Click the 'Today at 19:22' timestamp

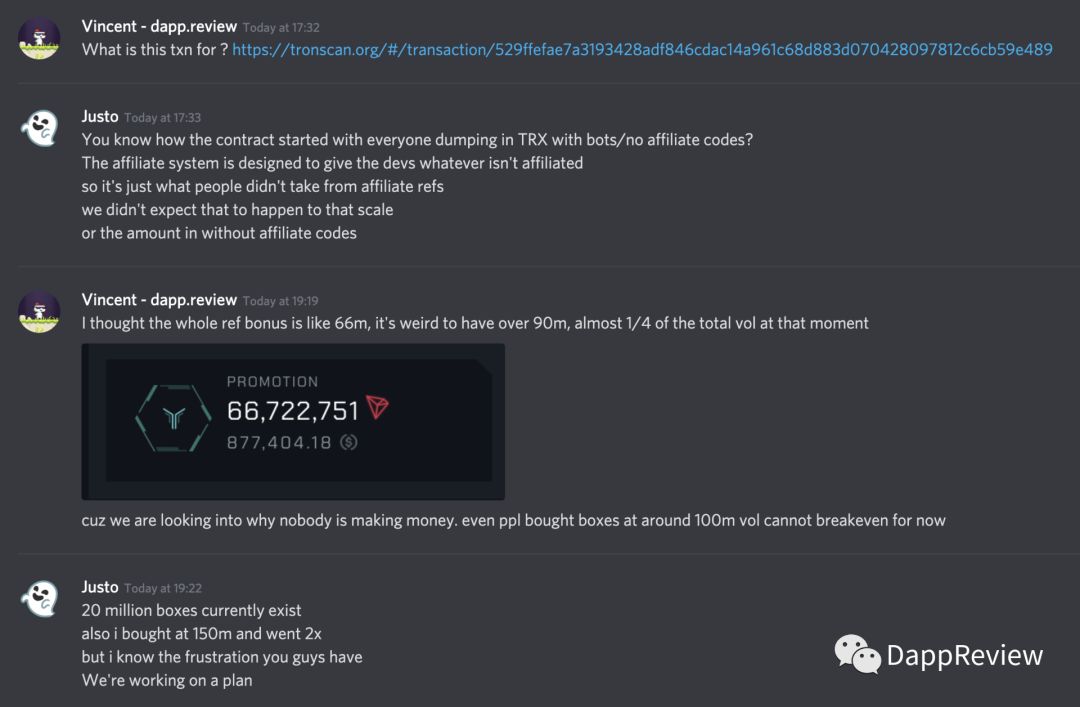click(163, 588)
